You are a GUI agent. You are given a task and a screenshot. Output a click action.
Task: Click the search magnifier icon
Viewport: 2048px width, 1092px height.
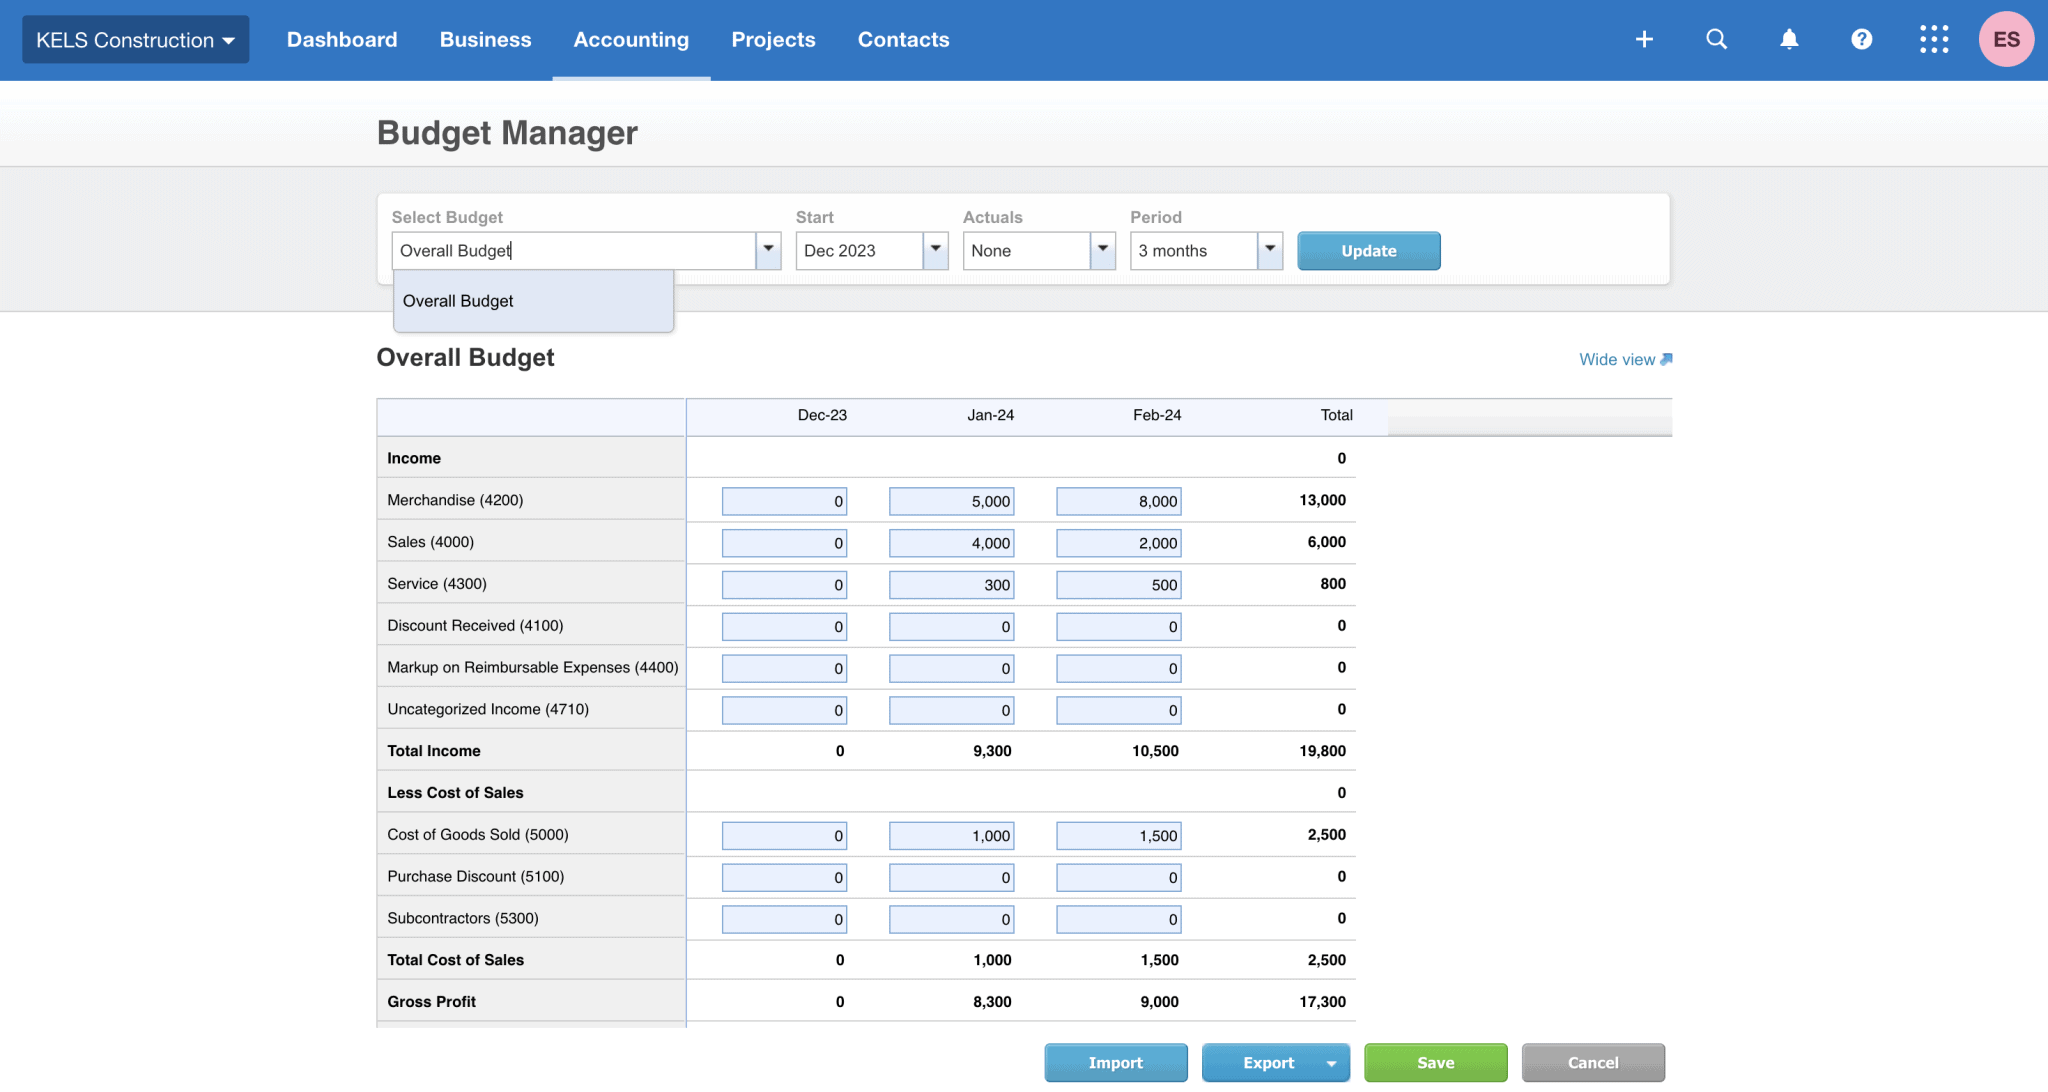click(x=1717, y=39)
